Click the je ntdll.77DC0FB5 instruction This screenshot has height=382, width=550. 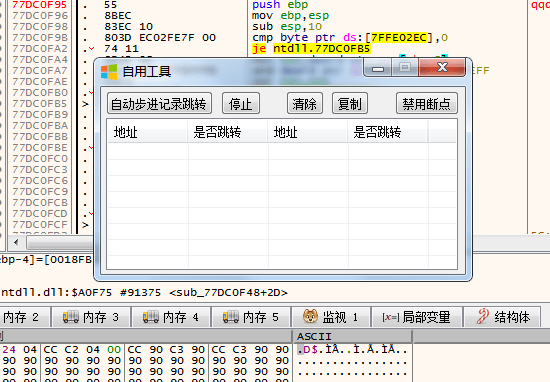(x=311, y=48)
